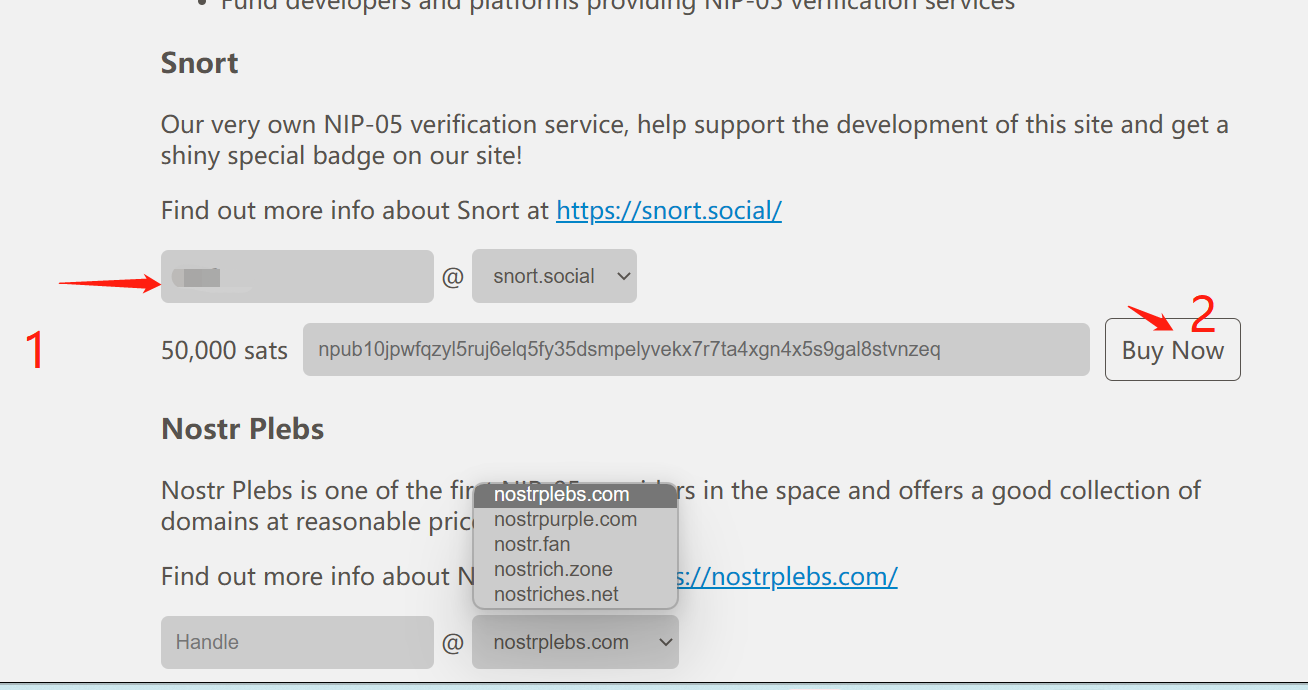Click the Snort handle input field
The image size is (1308, 690).
[297, 276]
